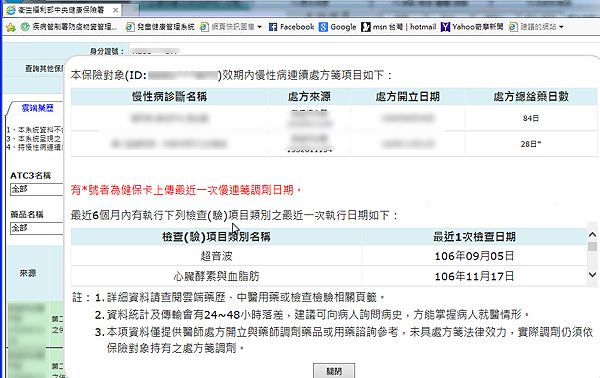
Task: Click the IE icon on browser tab
Action: pos(11,10)
